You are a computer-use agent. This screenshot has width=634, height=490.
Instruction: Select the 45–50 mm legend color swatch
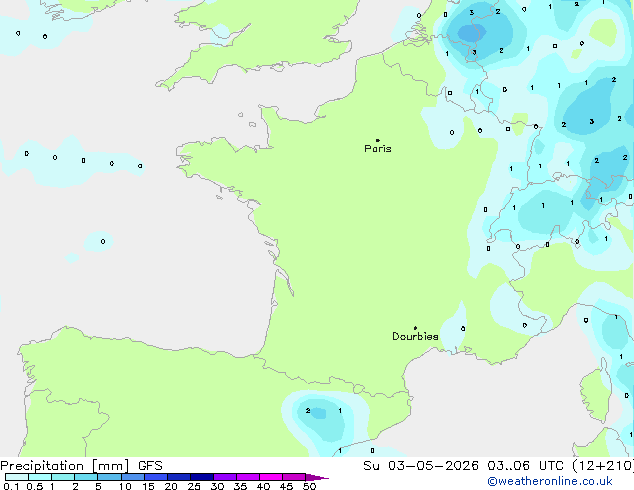tap(294, 477)
